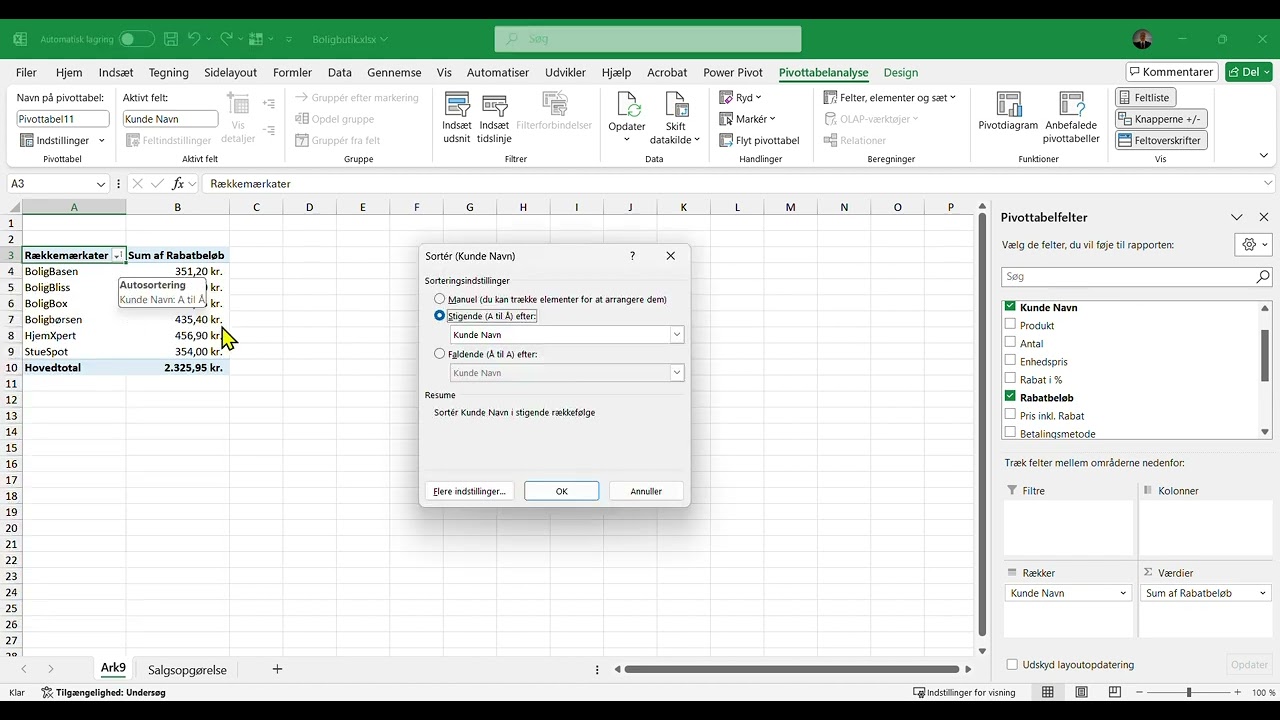Click the undo arrow icon
This screenshot has height=720, width=1280.
coord(195,39)
